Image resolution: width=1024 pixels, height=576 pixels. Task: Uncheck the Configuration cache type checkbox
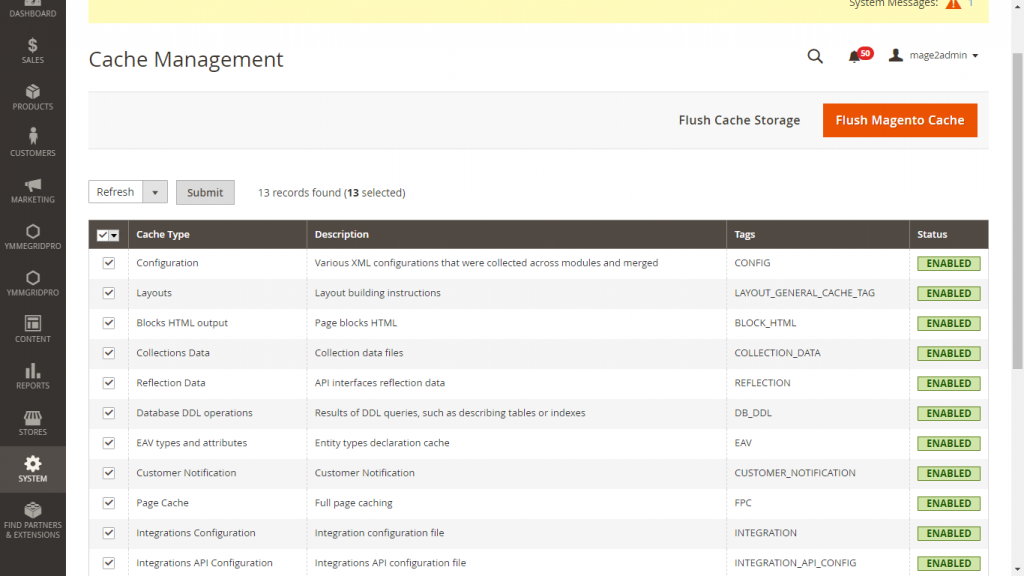click(109, 263)
